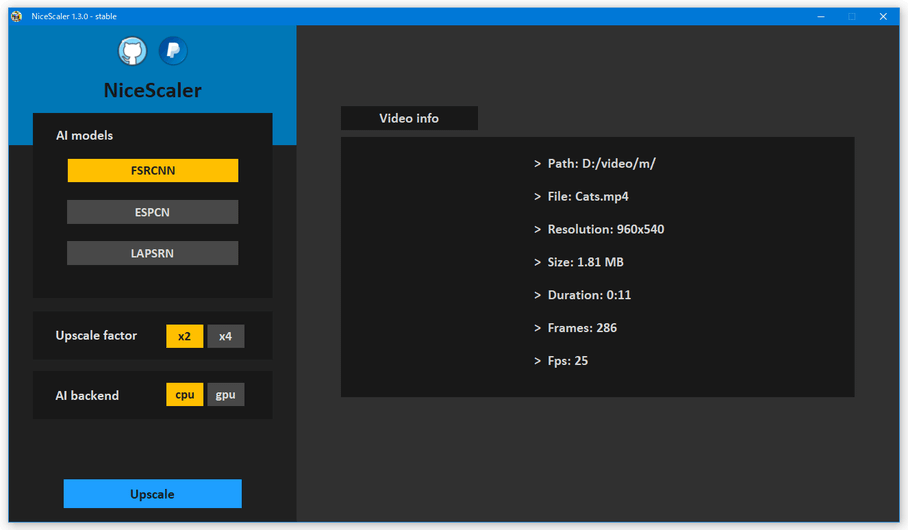Minimize the NiceScaler window
The height and width of the screenshot is (530, 908).
point(821,16)
